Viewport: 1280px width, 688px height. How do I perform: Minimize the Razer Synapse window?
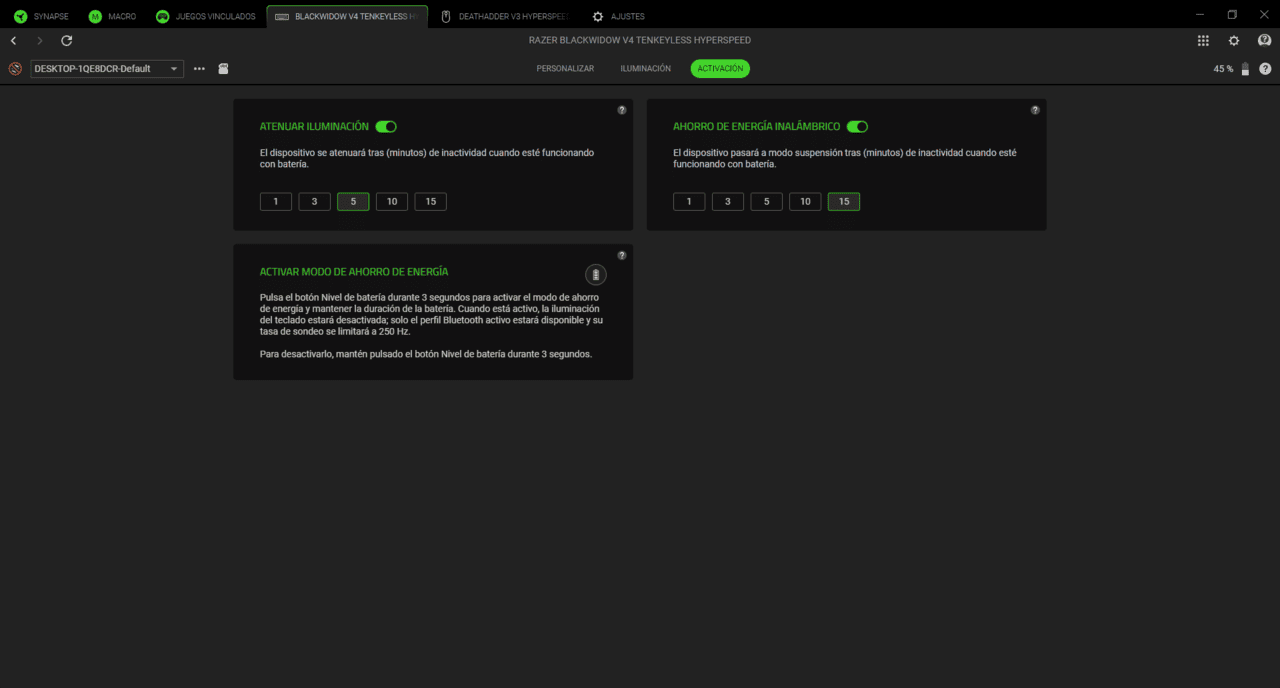pos(1200,15)
